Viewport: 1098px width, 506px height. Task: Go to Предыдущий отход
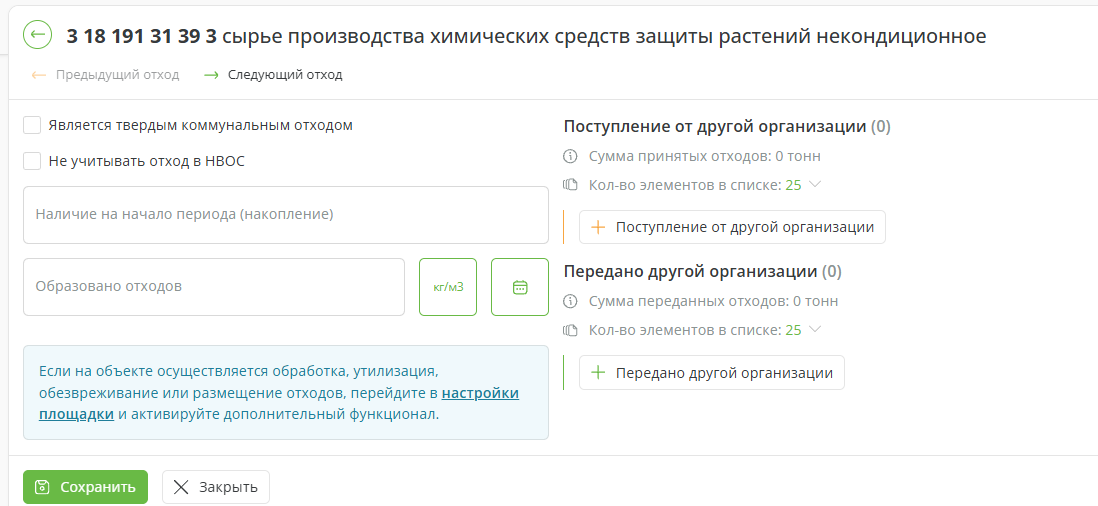pyautogui.click(x=105, y=75)
